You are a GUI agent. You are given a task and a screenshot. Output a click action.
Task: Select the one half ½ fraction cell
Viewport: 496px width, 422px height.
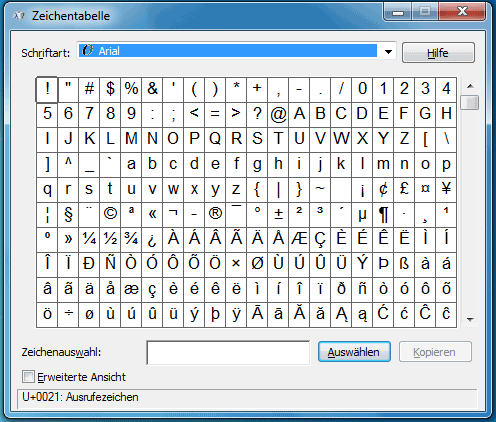[x=110, y=240]
